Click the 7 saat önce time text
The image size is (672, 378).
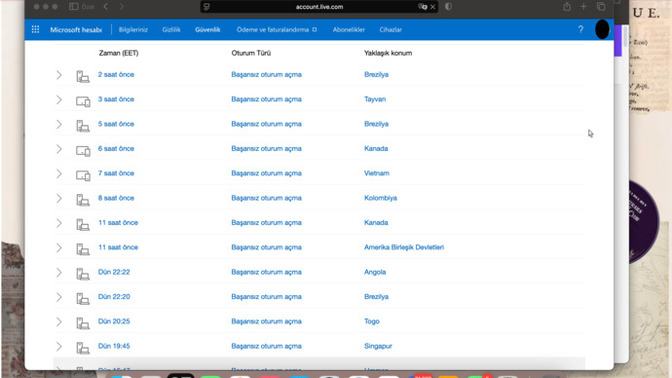(x=116, y=173)
